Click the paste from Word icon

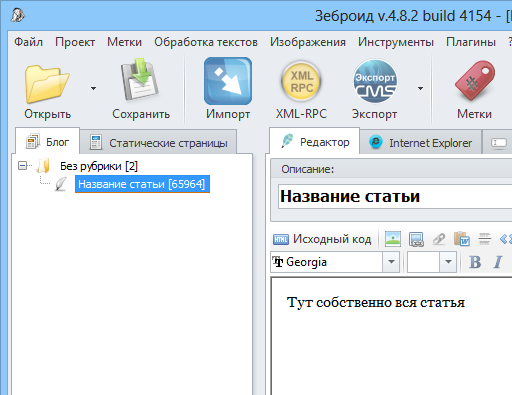pos(462,239)
